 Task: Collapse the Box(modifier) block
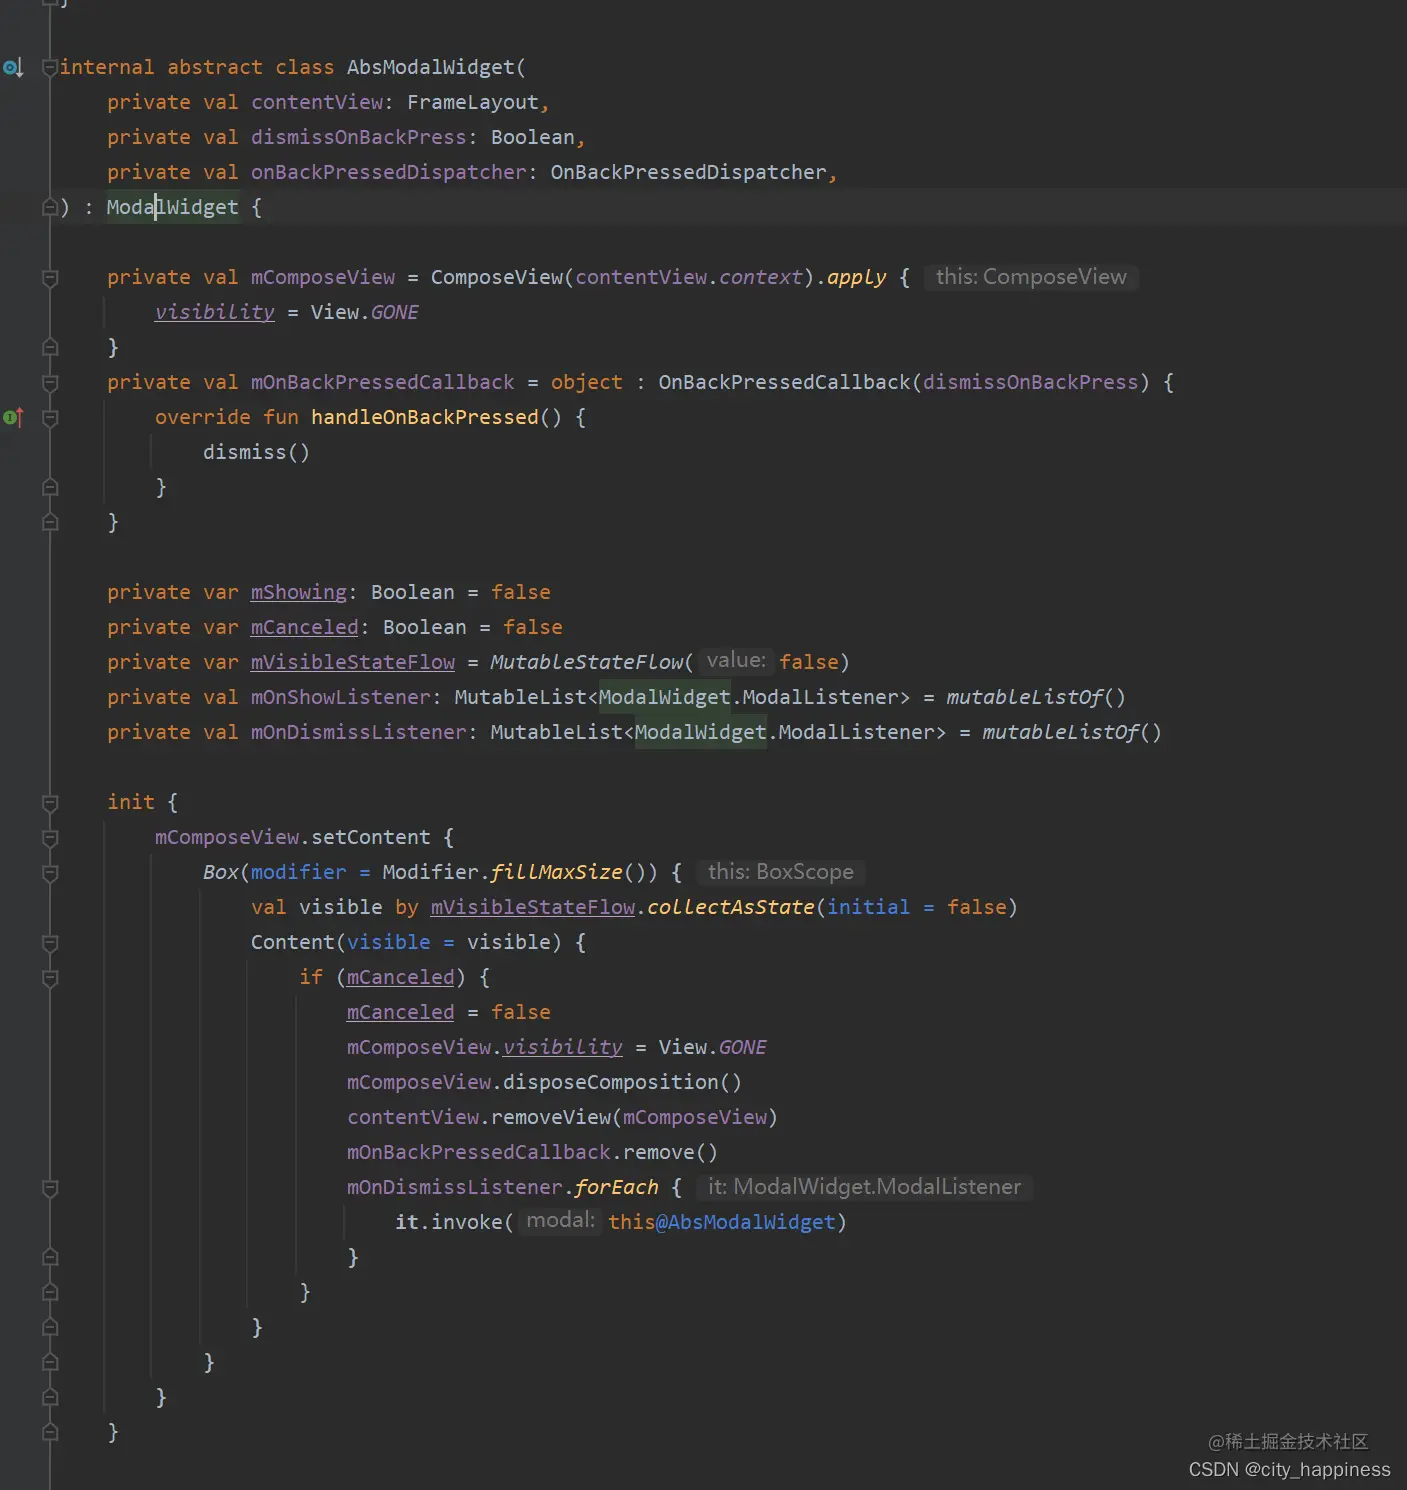click(x=50, y=873)
